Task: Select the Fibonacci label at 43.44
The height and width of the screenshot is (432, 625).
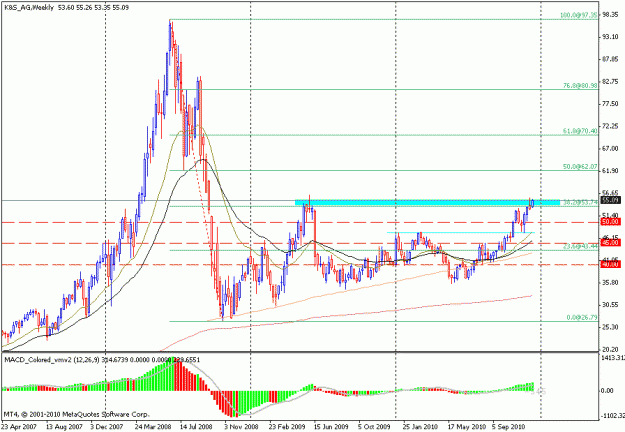Action: pyautogui.click(x=580, y=247)
